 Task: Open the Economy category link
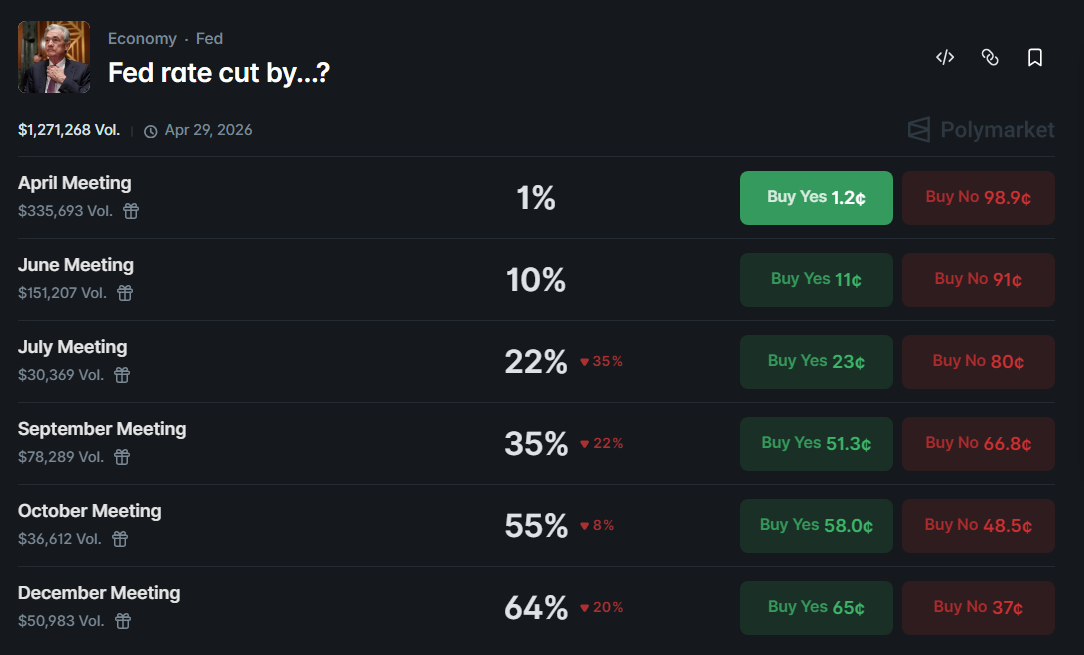pyautogui.click(x=142, y=38)
